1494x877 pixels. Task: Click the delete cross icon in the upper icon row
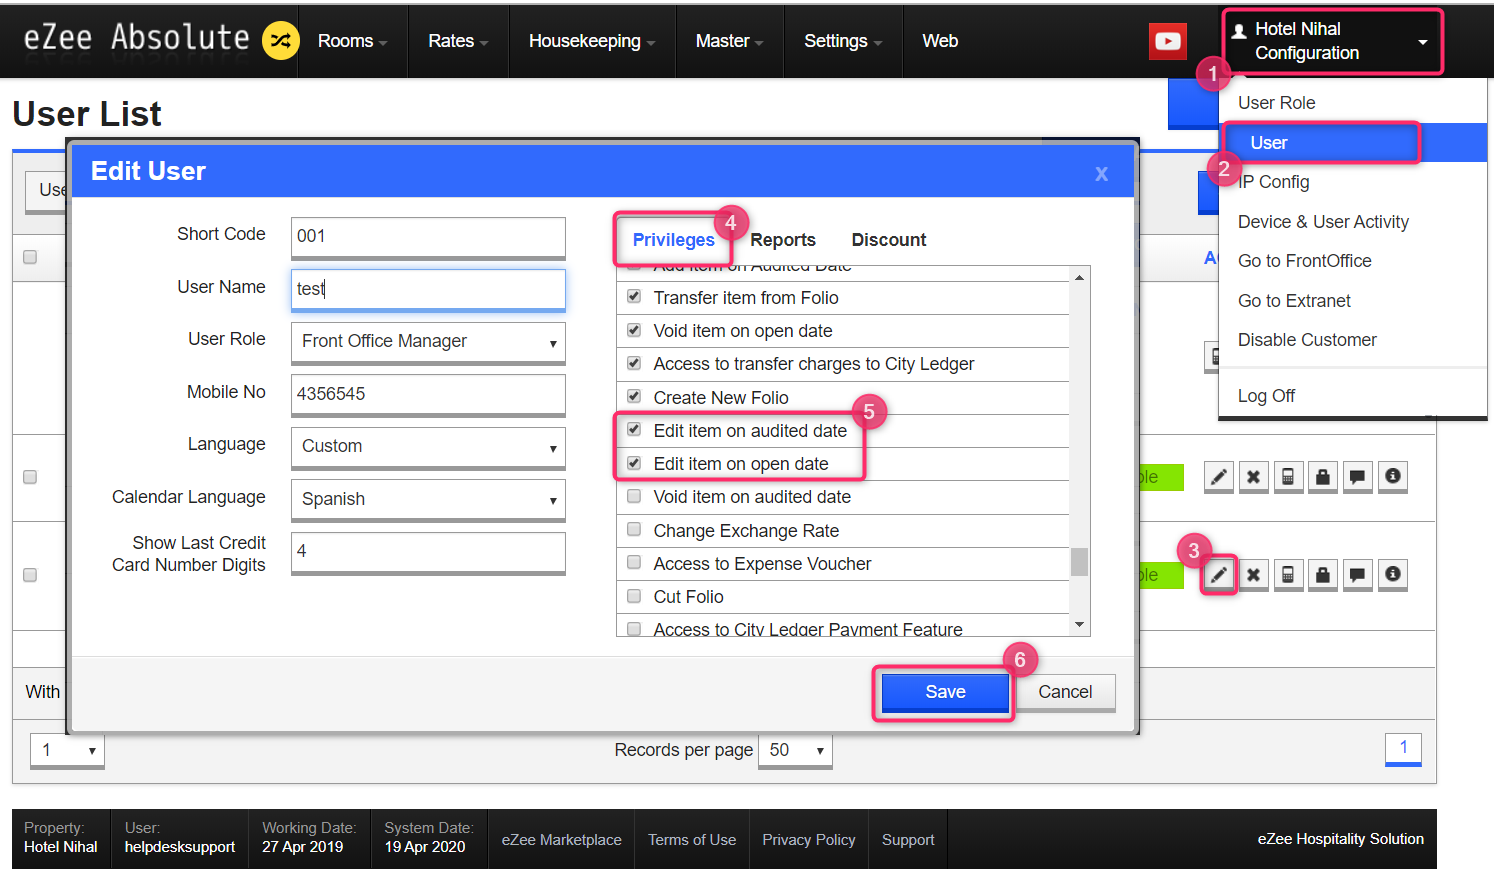[x=1253, y=477]
